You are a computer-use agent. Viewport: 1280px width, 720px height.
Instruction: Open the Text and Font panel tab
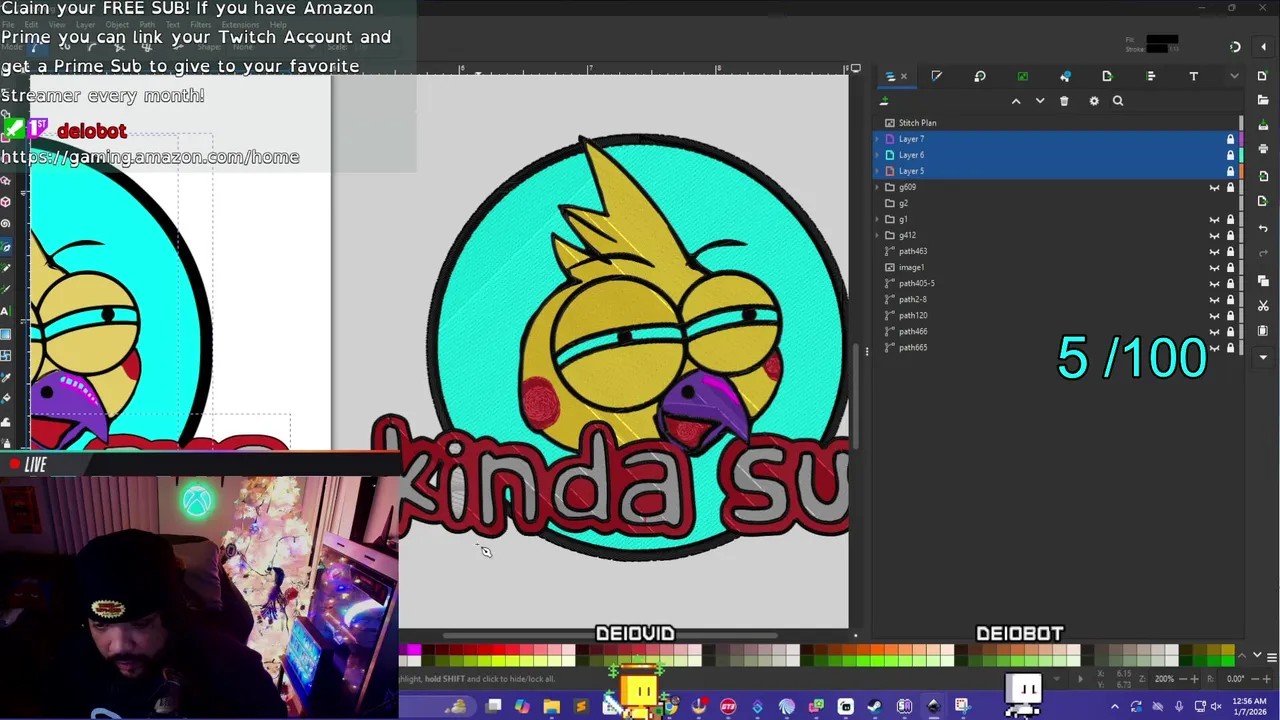click(x=1193, y=76)
